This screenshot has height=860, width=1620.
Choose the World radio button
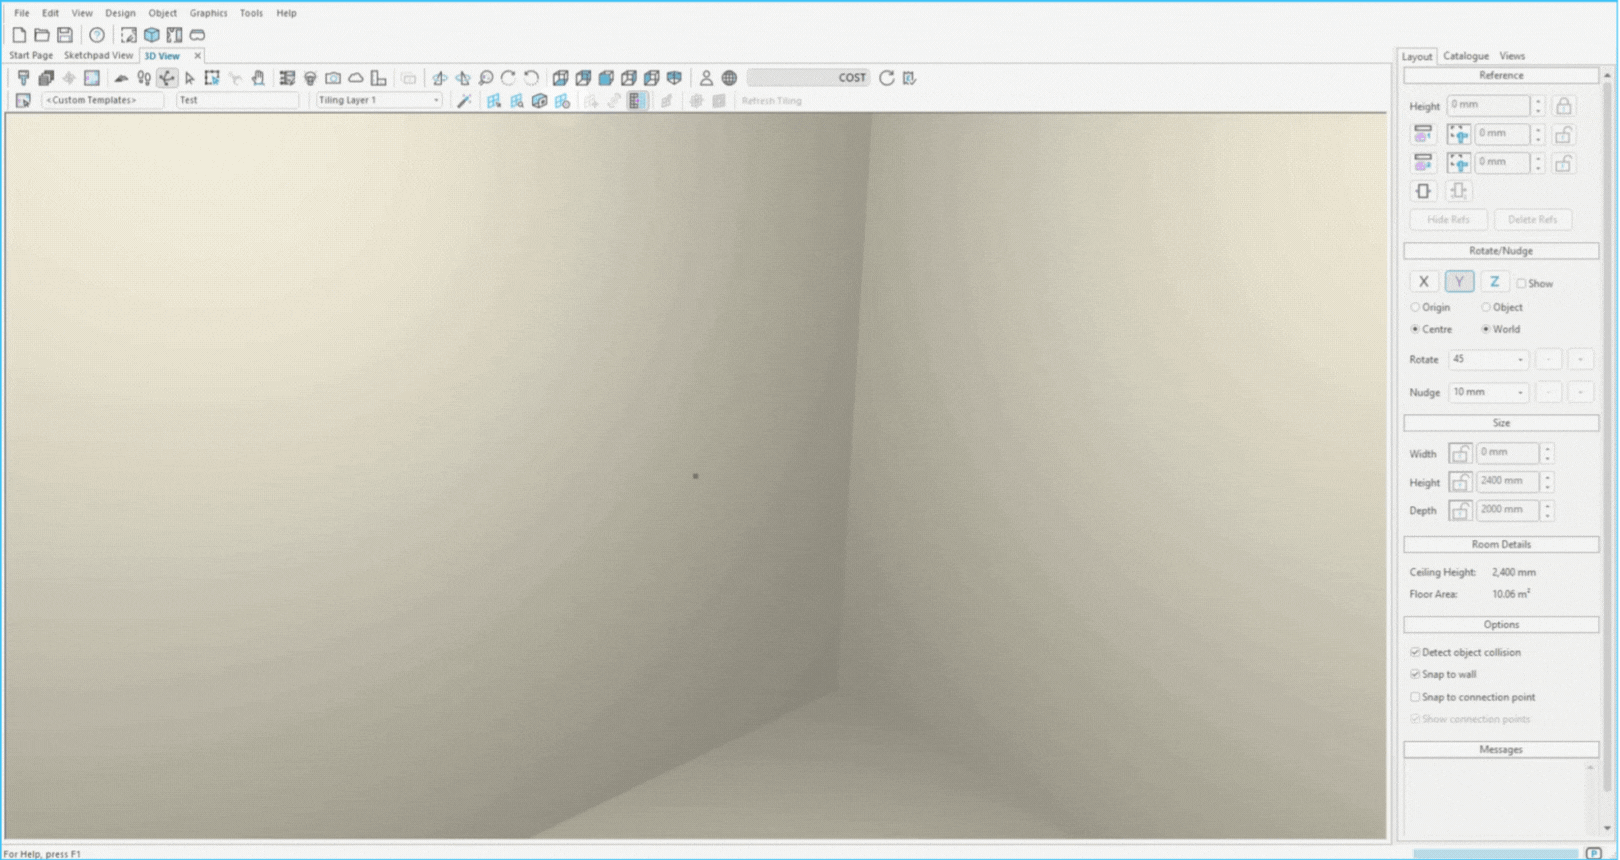[x=1486, y=330]
